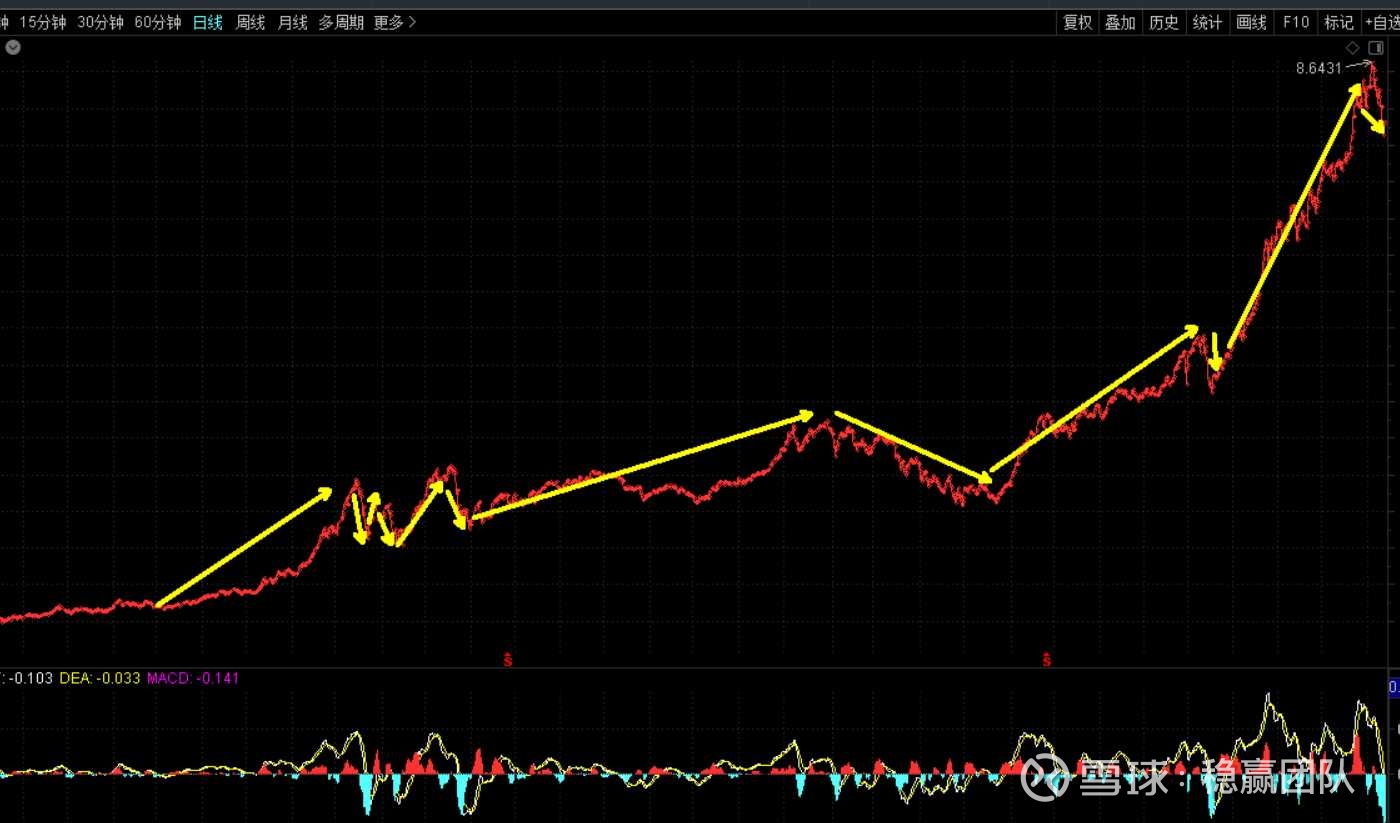The image size is (1400, 823).
Task: Select the 周线 weekly chart tab
Action: tap(250, 22)
